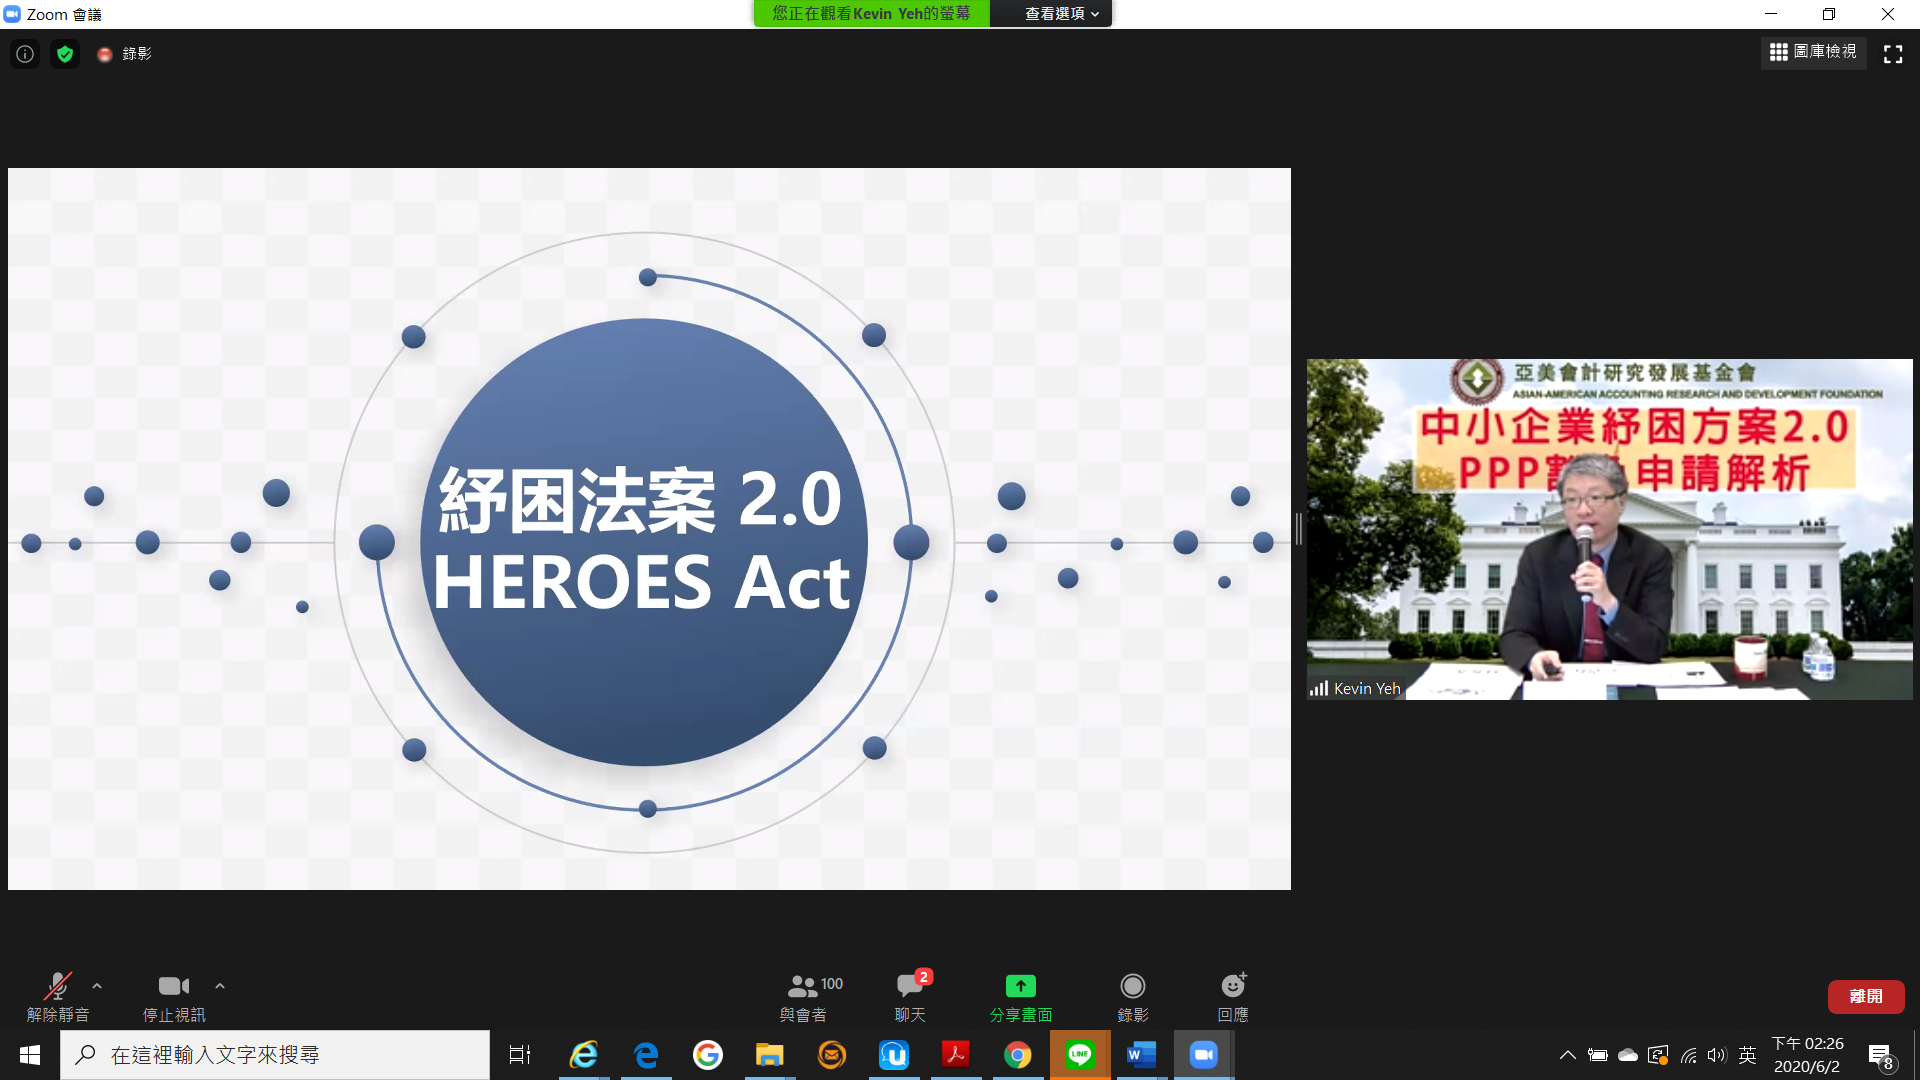This screenshot has width=1920, height=1080.
Task: Click the Windows taskbar search field
Action: [275, 1055]
